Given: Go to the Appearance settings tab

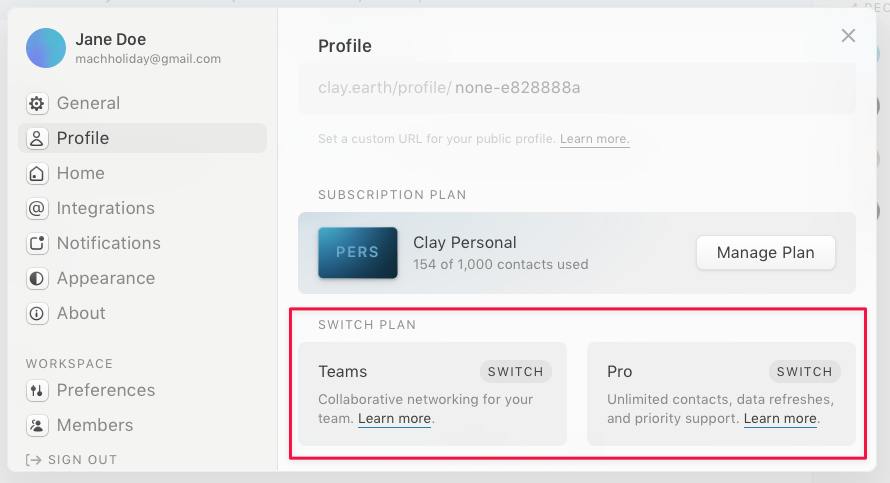Looking at the screenshot, I should pyautogui.click(x=105, y=279).
